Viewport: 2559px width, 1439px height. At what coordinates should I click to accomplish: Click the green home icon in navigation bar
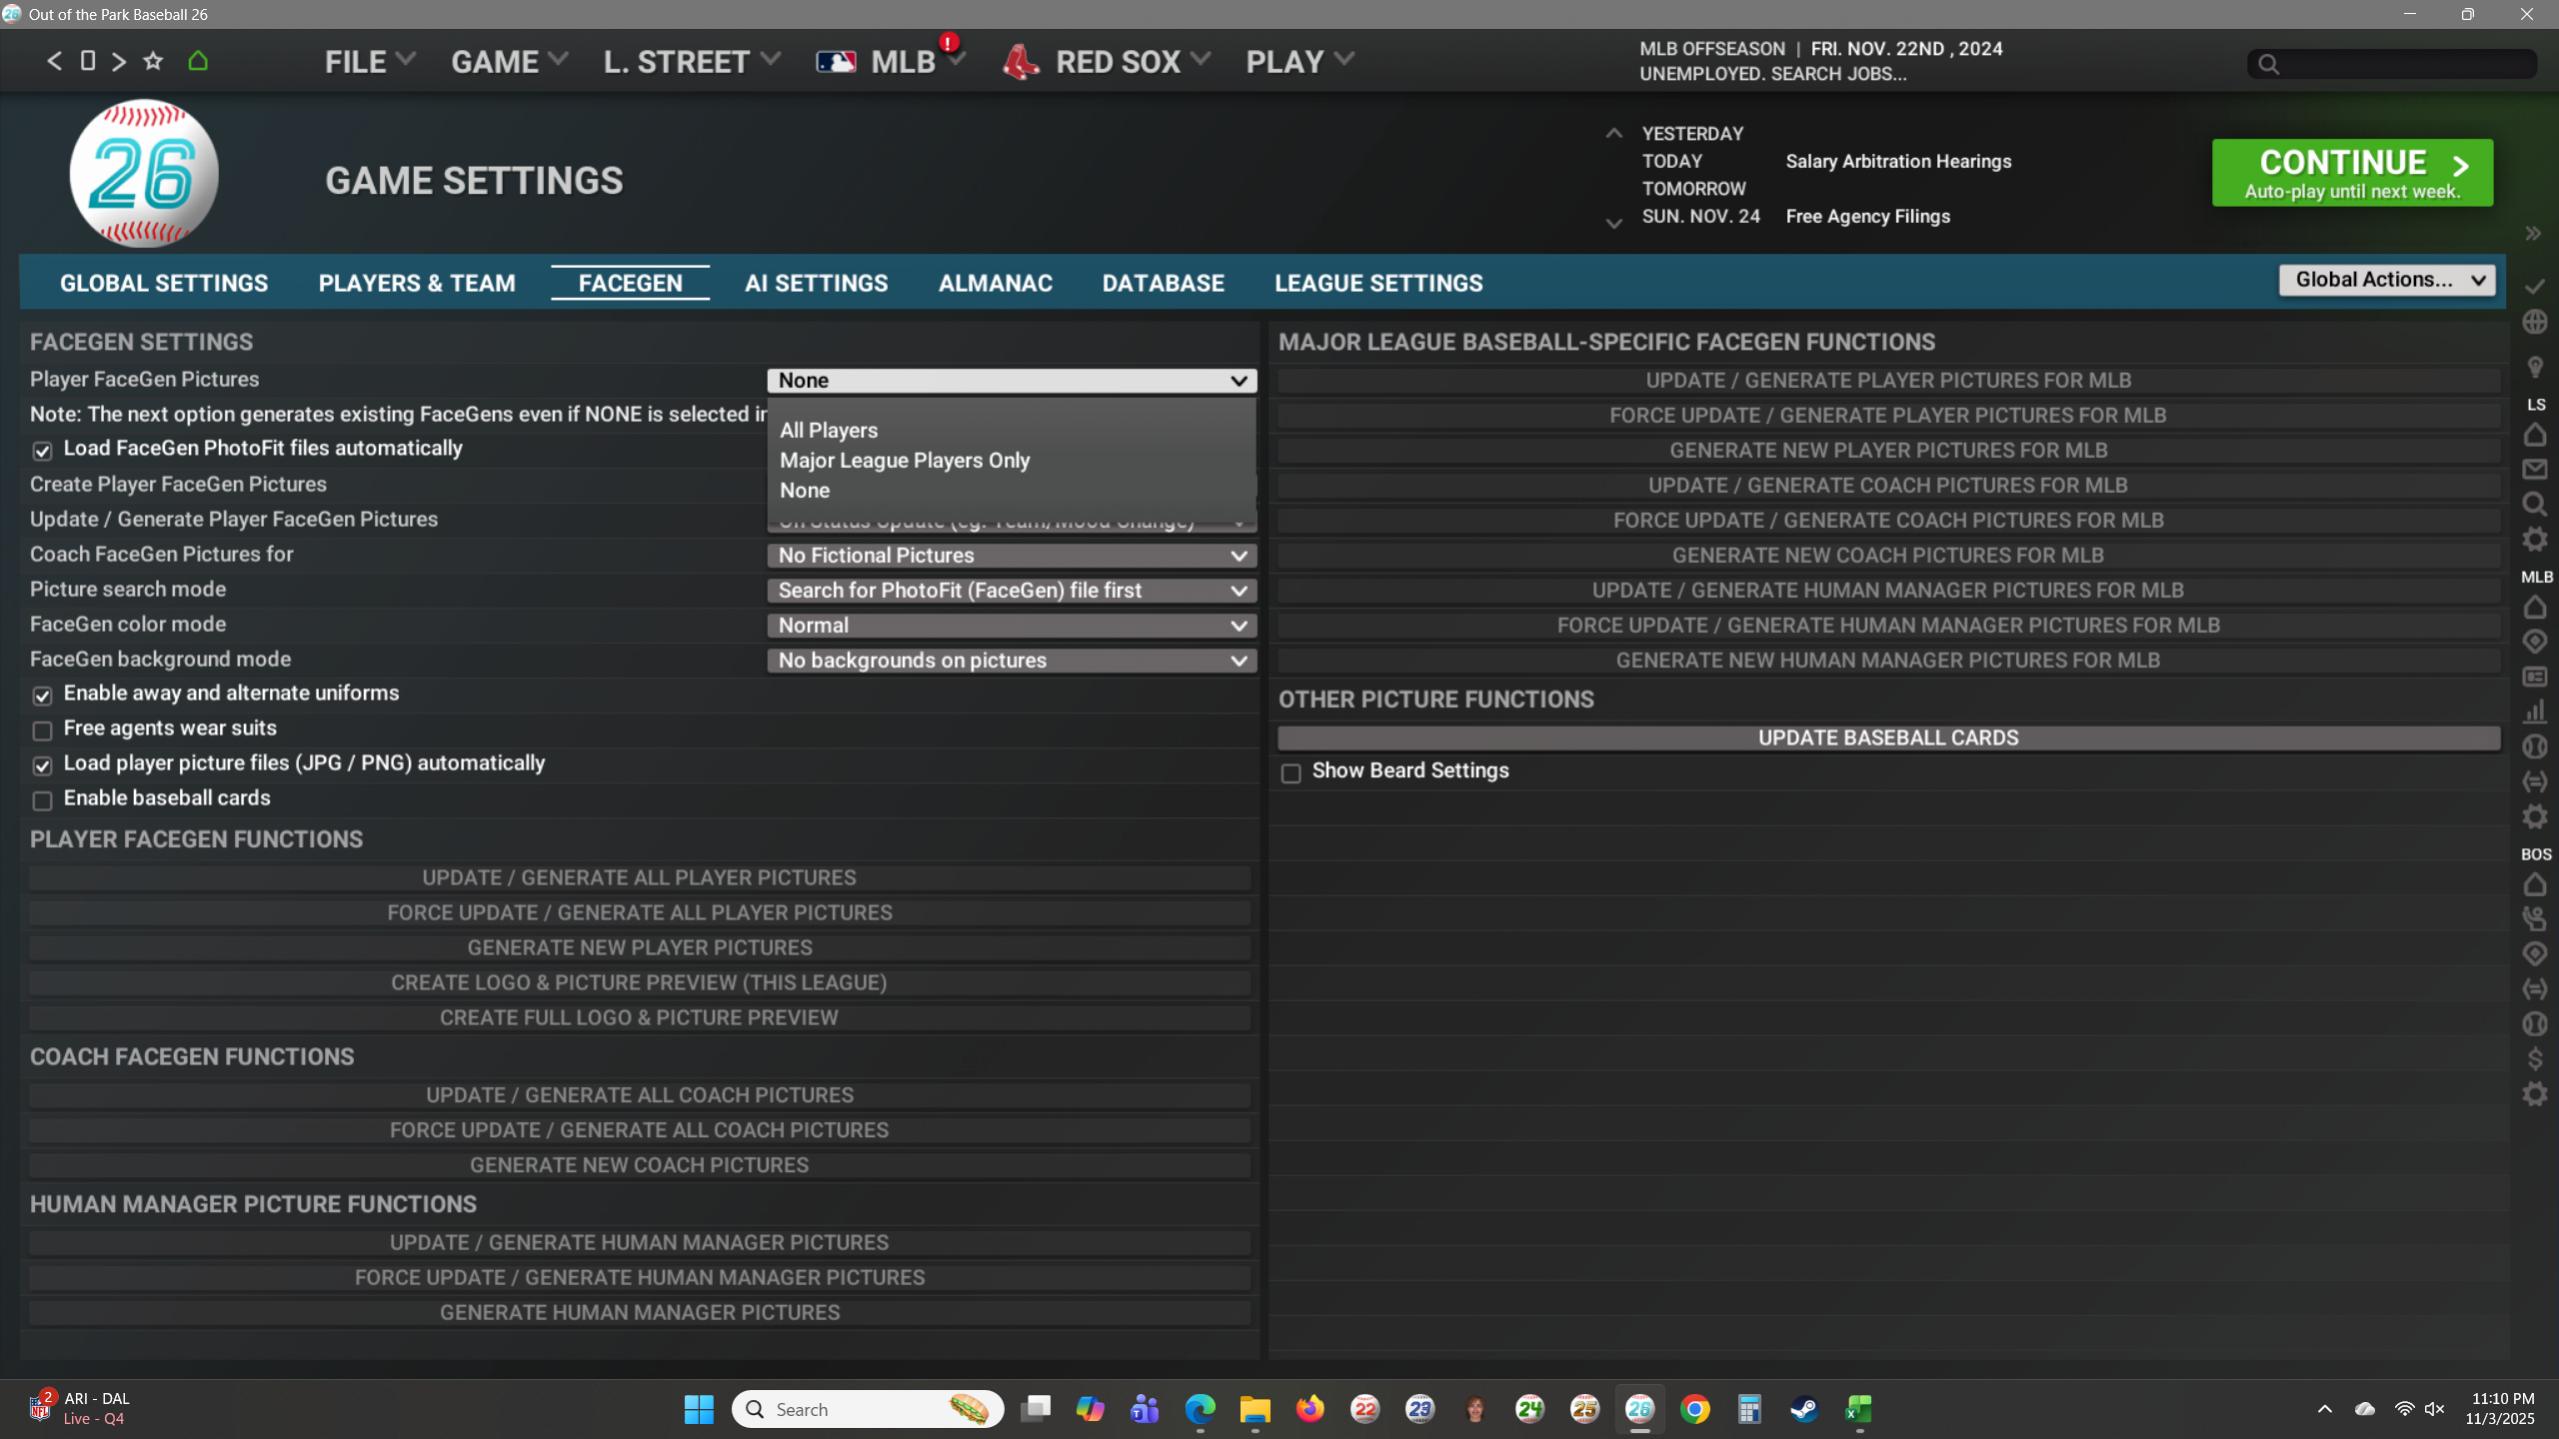(x=198, y=61)
